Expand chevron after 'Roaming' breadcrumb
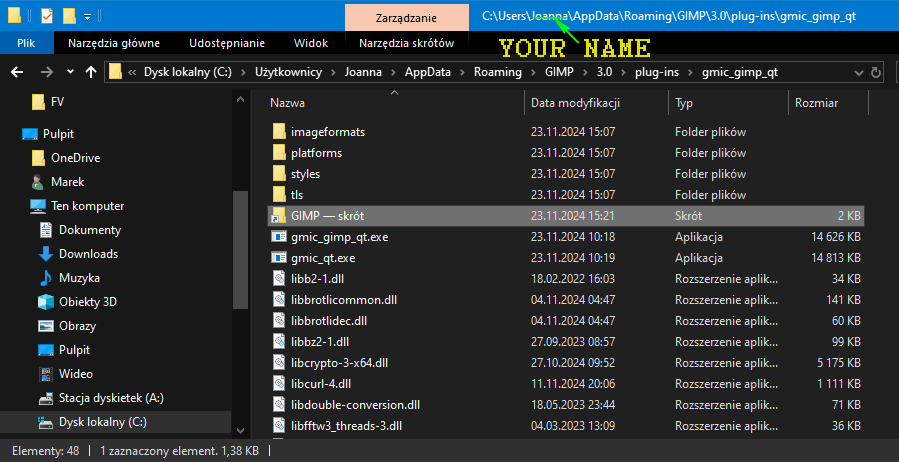Screen dimensions: 899x462 533,73
